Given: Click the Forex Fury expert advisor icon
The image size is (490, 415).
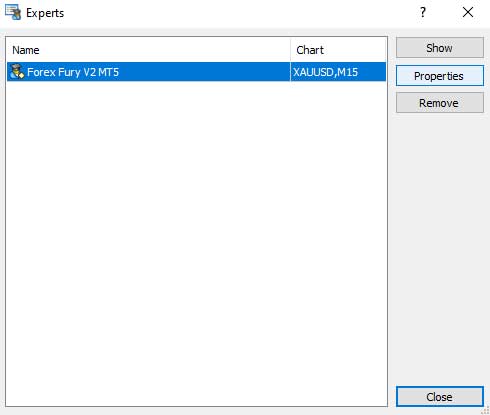Looking at the screenshot, I should [x=17, y=72].
